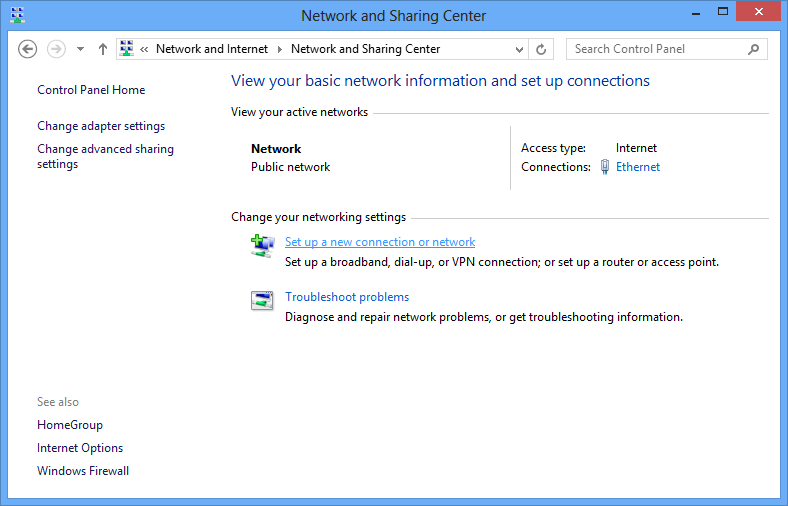Go up one level with the up arrow
788x506 pixels.
(103, 49)
